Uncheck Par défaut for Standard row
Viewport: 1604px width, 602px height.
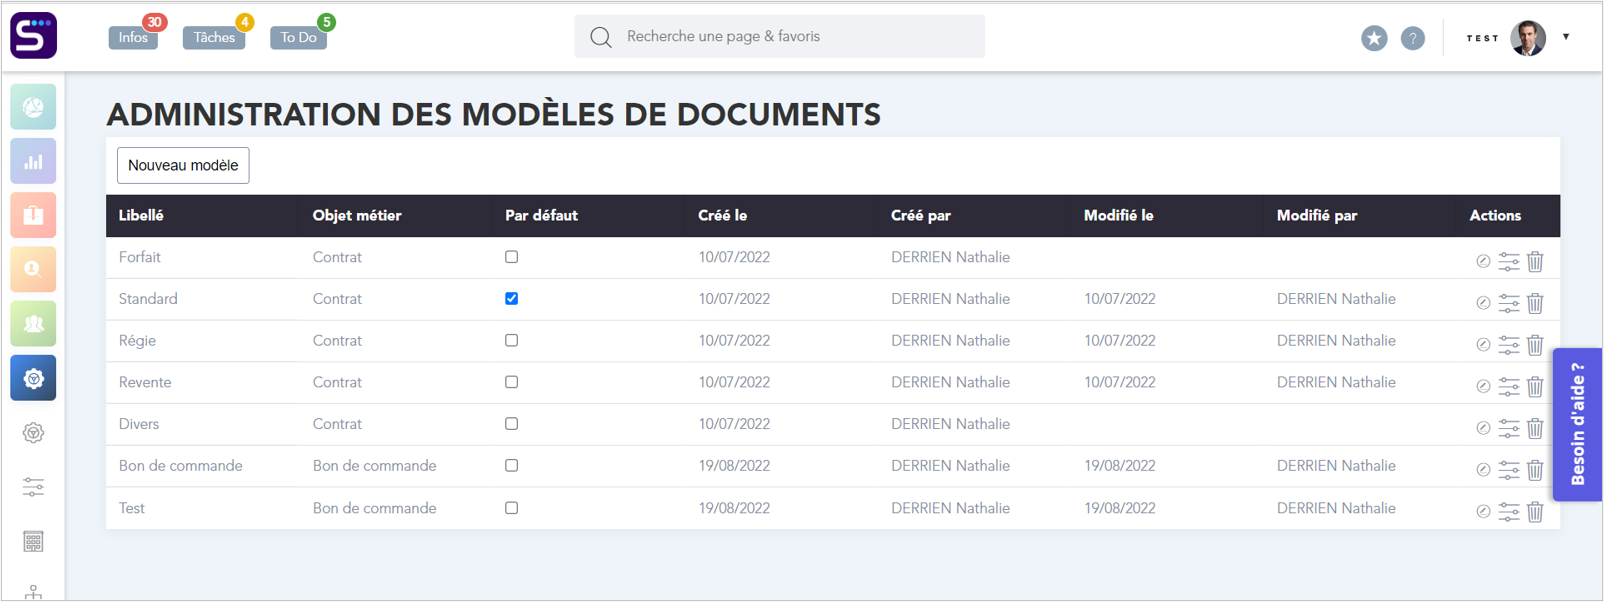[x=512, y=299]
